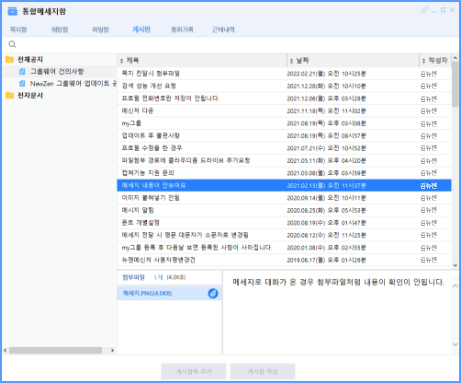The height and width of the screenshot is (383, 461).
Task: Click the left arrow of the horizontal scrollbar
Action: coord(5,350)
